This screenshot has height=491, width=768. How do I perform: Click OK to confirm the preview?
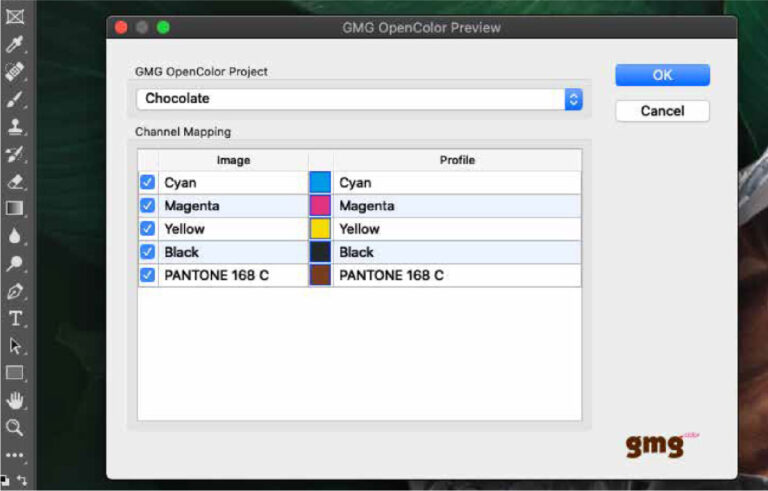coord(662,75)
